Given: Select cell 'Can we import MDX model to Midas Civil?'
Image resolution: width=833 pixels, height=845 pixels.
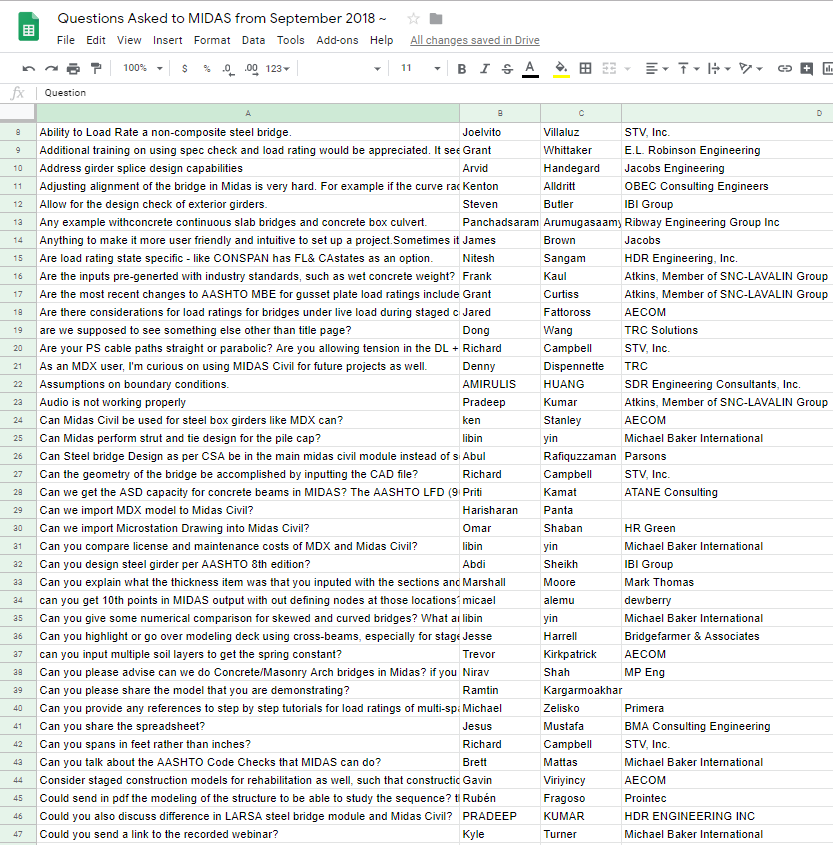Looking at the screenshot, I should (x=248, y=510).
